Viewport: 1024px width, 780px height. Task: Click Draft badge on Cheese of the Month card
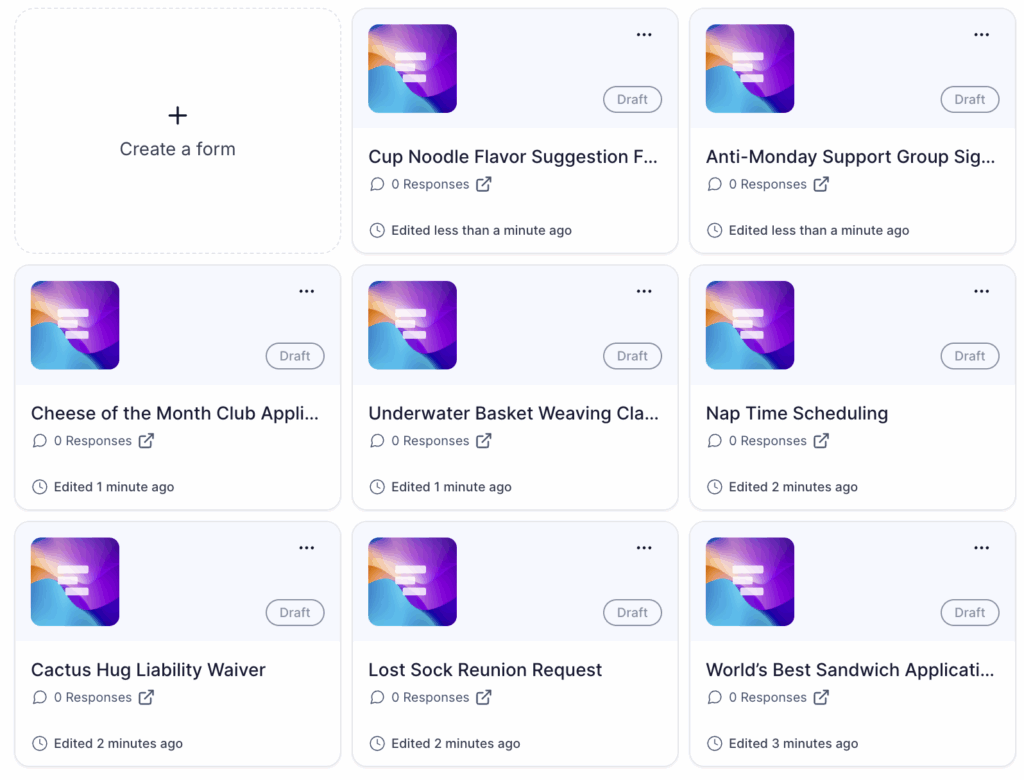point(295,356)
